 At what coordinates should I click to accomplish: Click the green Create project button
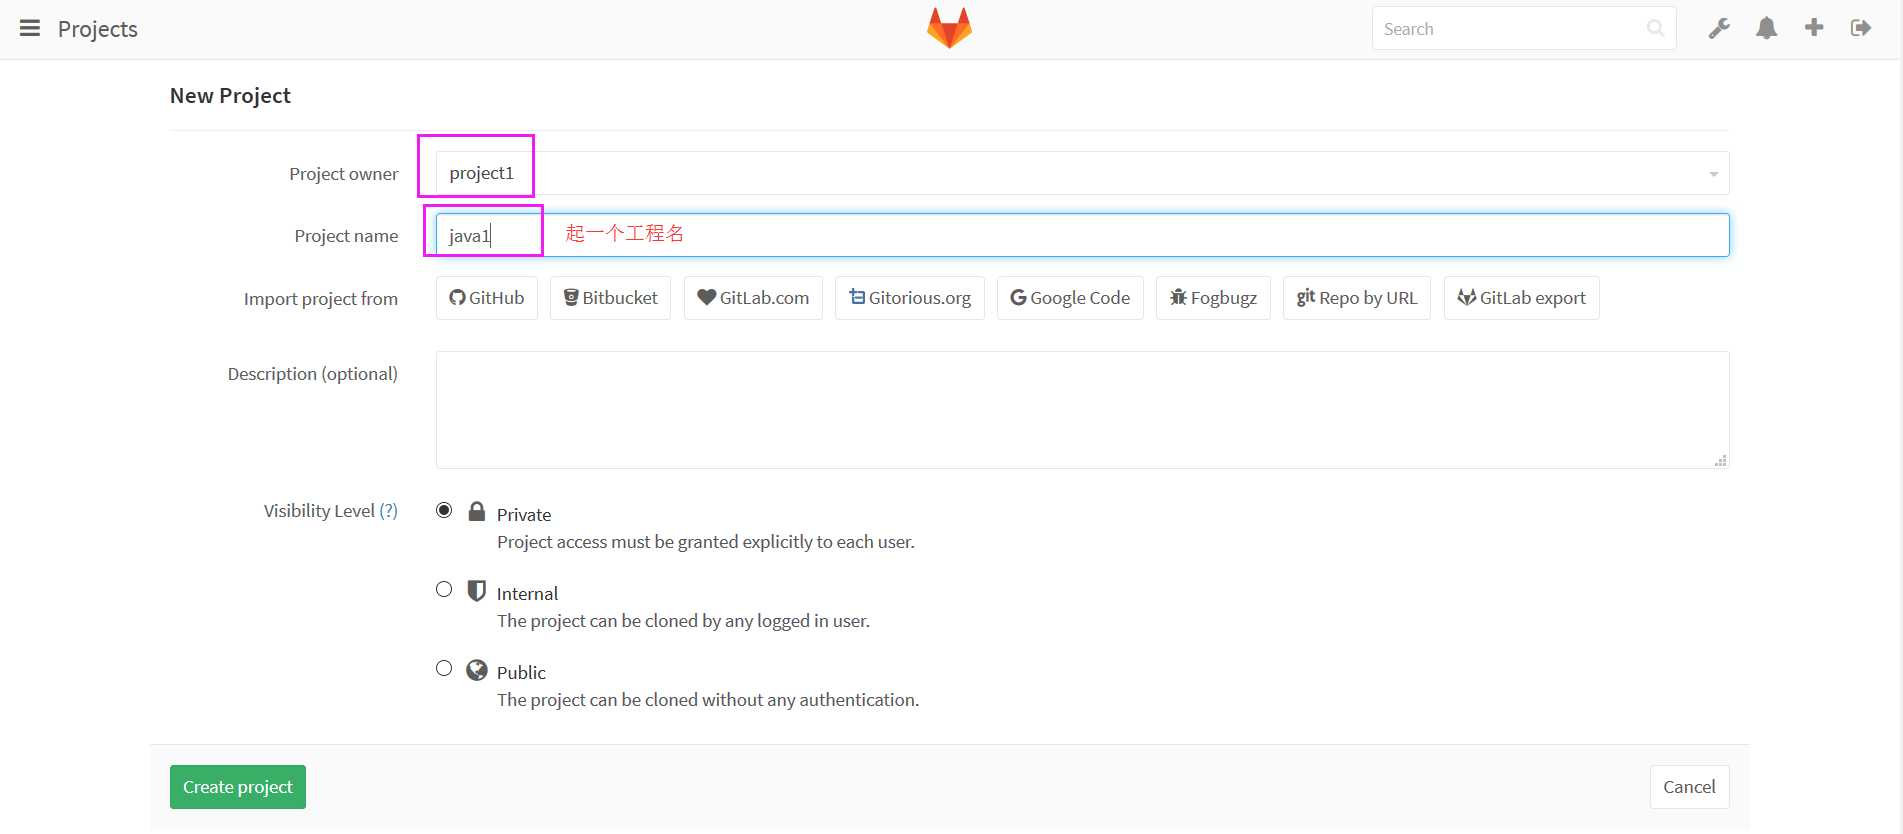tap(238, 787)
